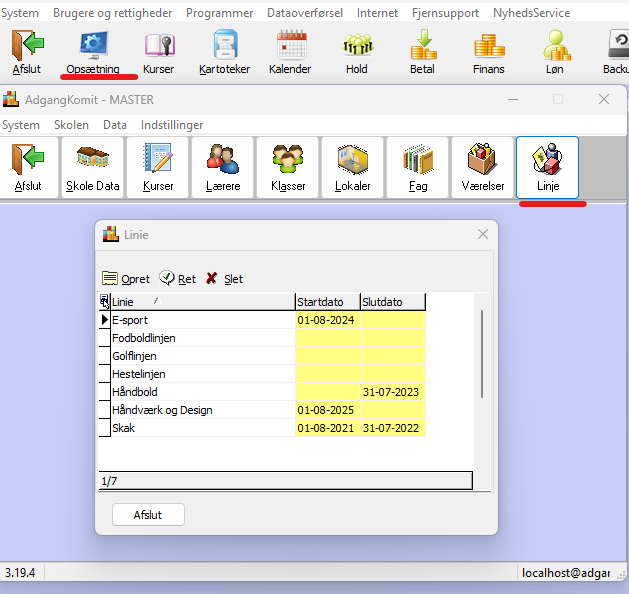Open Brugere og rettigheder menu
Image resolution: width=629 pixels, height=594 pixels.
112,13
